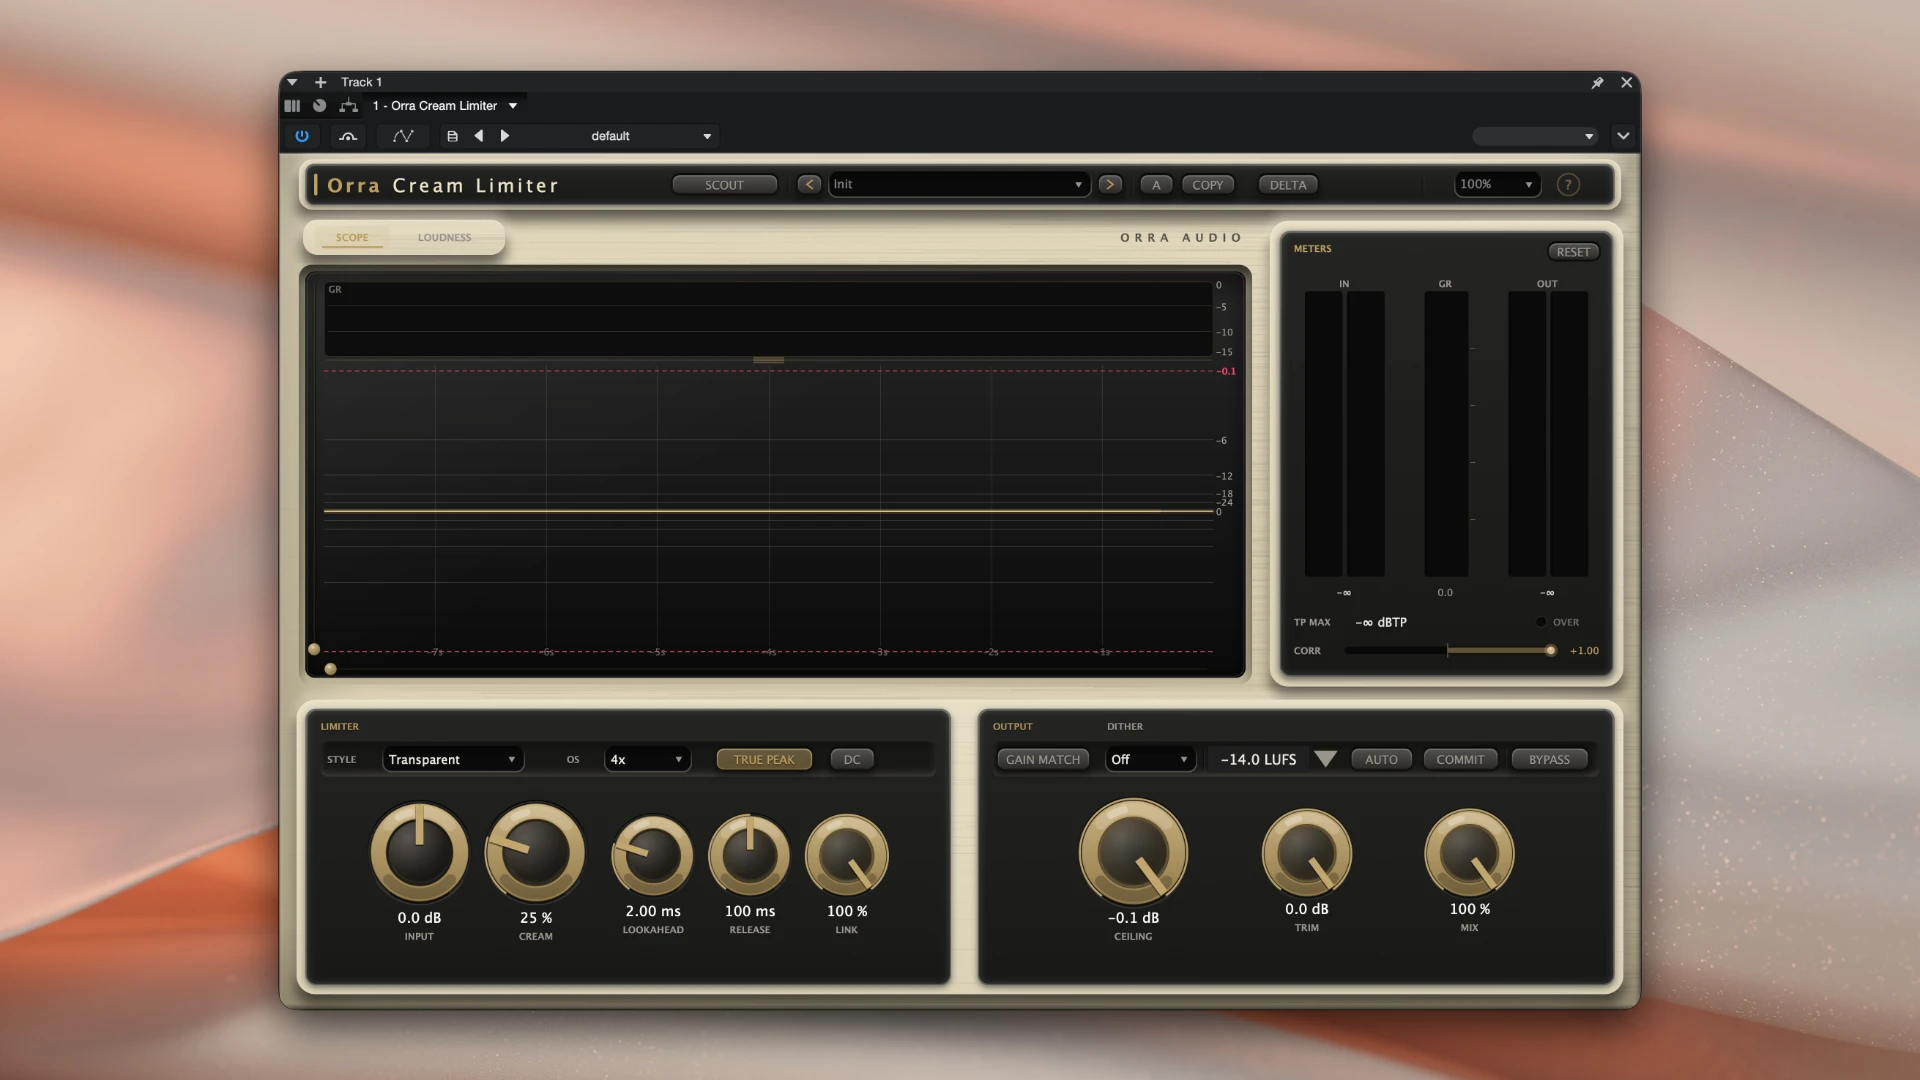Click the OVER clip indicator light
The width and height of the screenshot is (1920, 1080).
pyautogui.click(x=1541, y=622)
